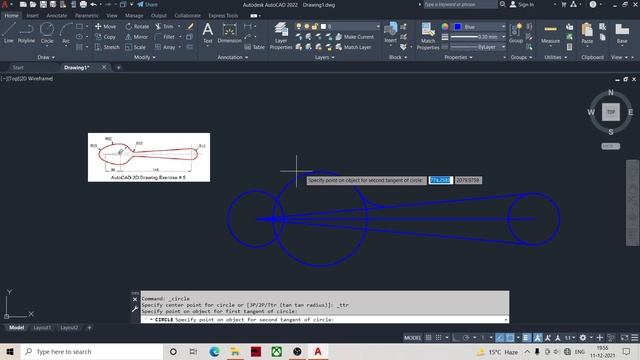Select the Arc tool
This screenshot has height=360, width=640.
click(66, 33)
